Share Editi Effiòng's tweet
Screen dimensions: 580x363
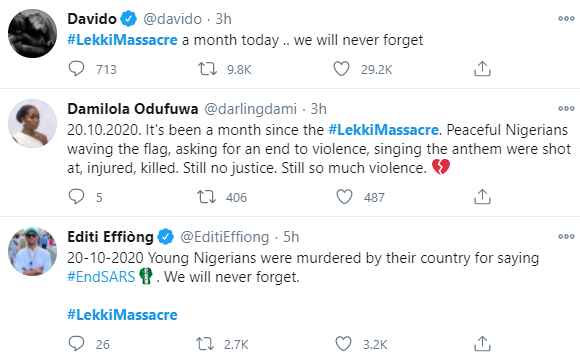point(482,344)
